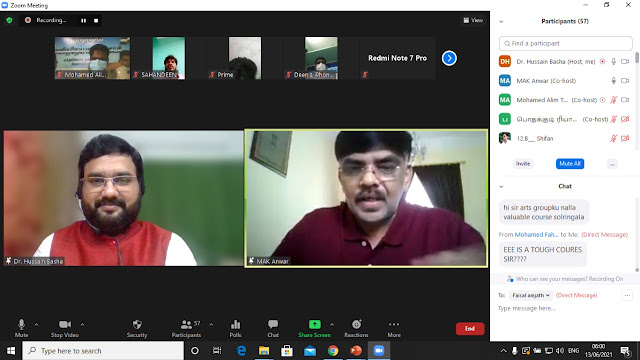This screenshot has width=640, height=360.
Task: Toggle Mohamed Alim's camera icon
Action: (x=625, y=100)
